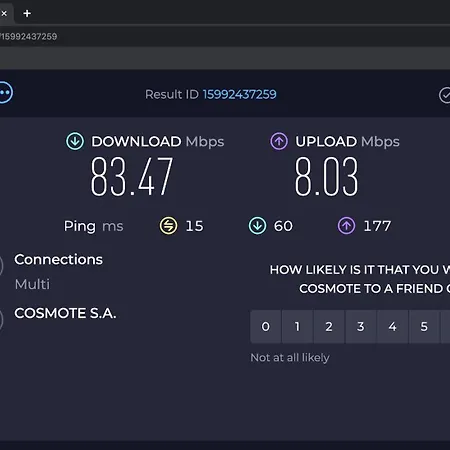450x450 pixels.
Task: Select rating 1 in the survey
Action: pos(297,327)
